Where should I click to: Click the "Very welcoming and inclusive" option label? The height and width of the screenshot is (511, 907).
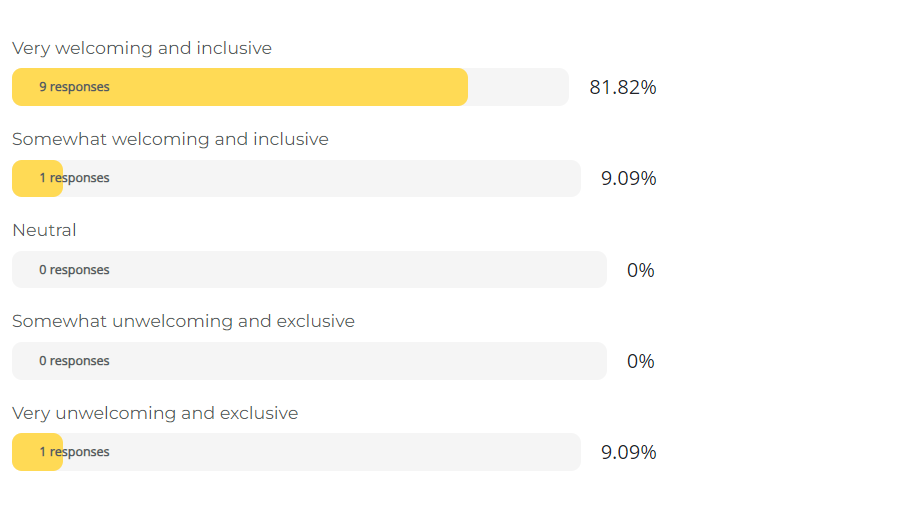pos(141,48)
